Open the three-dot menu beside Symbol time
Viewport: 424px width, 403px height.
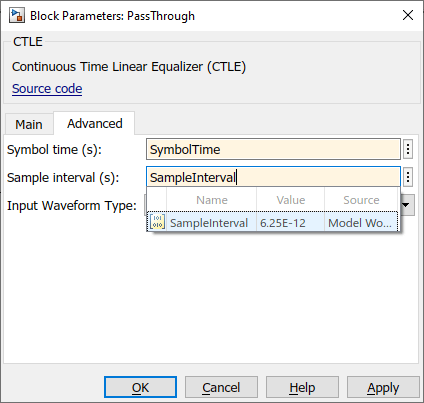[x=408, y=149]
